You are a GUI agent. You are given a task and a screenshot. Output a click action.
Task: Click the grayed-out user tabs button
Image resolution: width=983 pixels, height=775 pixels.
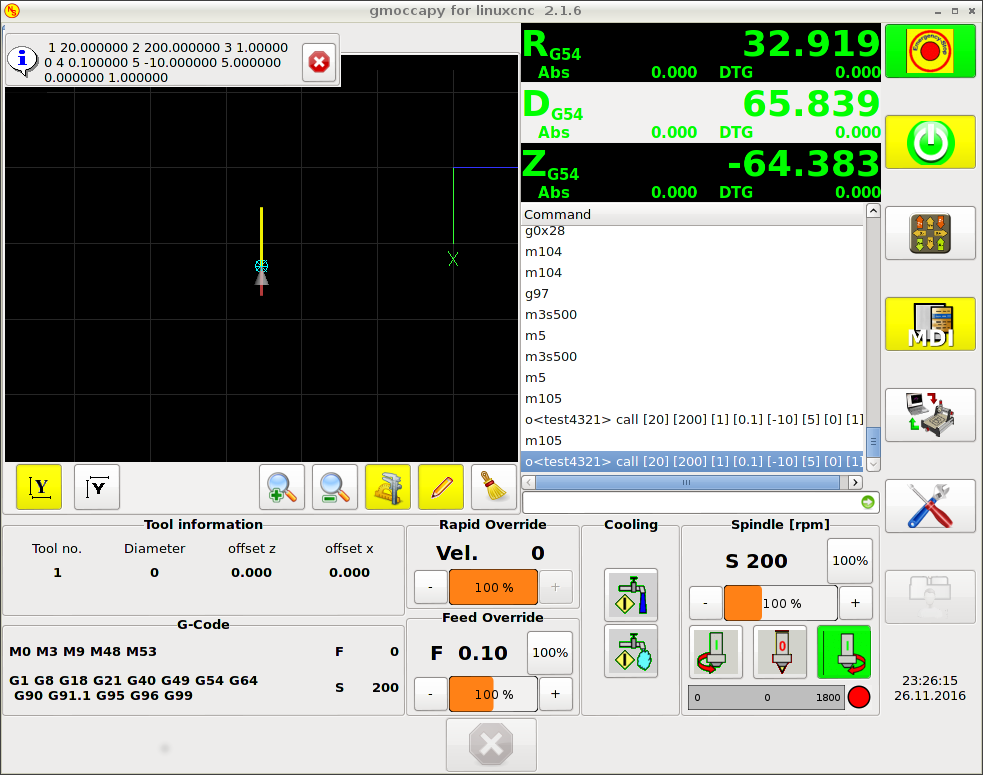click(x=930, y=597)
